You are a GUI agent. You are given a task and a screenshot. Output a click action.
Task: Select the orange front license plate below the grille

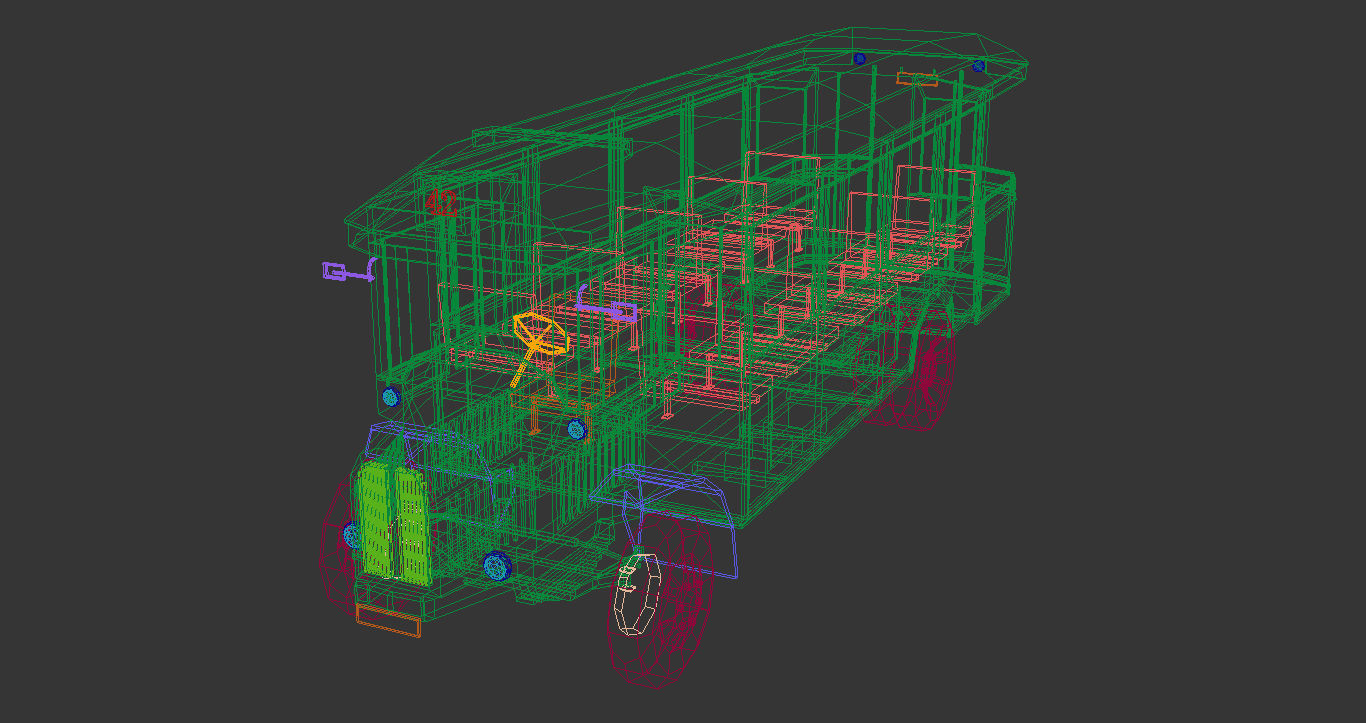click(388, 621)
